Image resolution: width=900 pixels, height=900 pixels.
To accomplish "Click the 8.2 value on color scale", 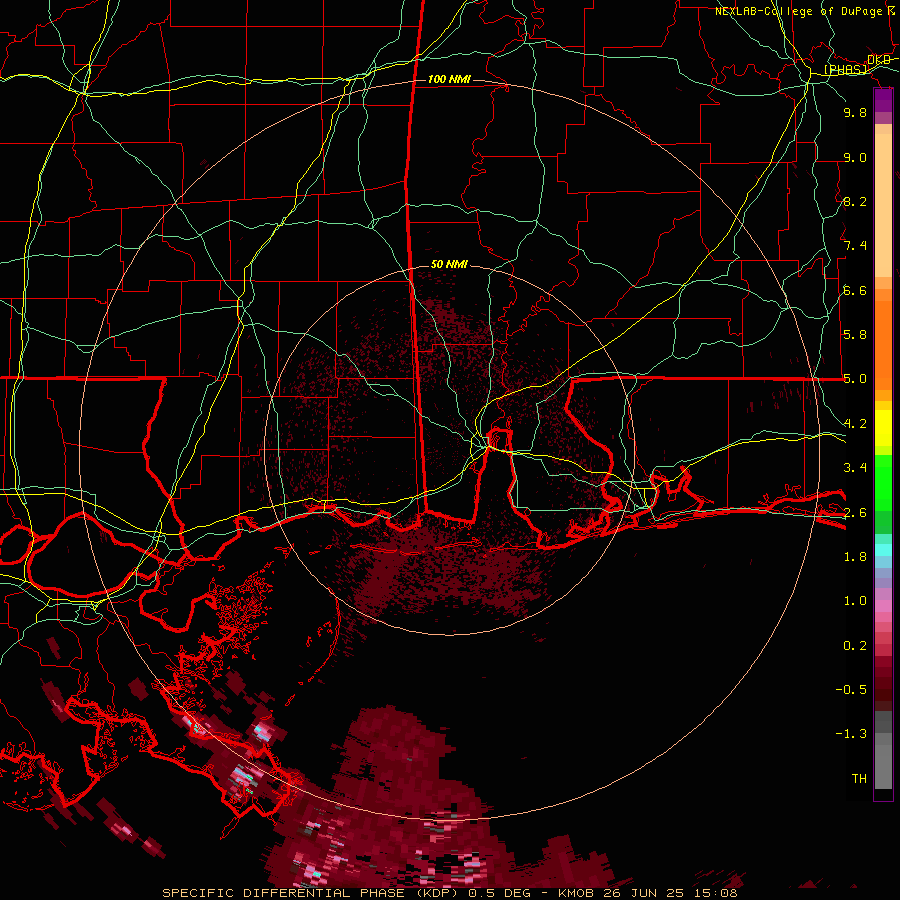I will [x=855, y=201].
